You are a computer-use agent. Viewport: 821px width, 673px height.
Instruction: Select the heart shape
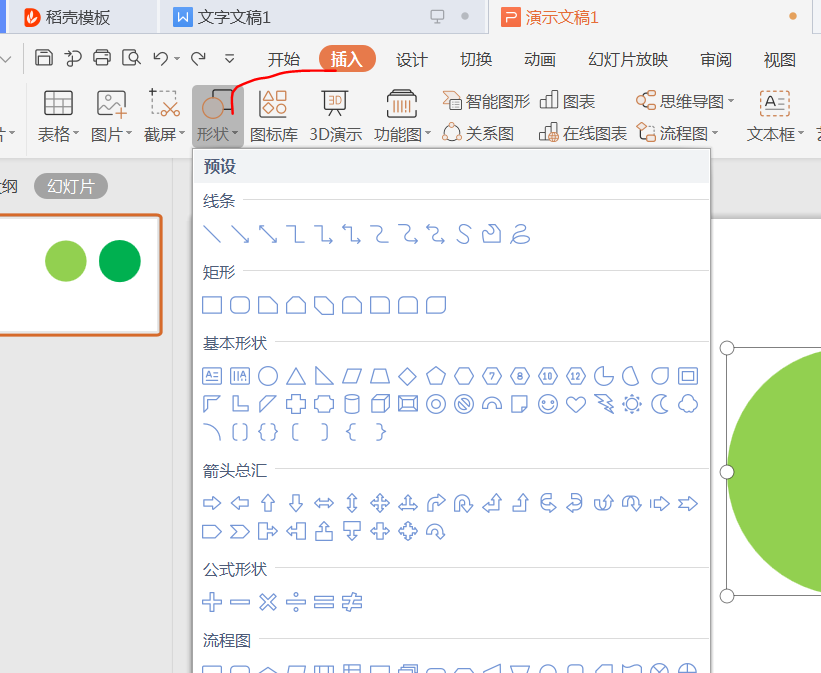tap(576, 404)
